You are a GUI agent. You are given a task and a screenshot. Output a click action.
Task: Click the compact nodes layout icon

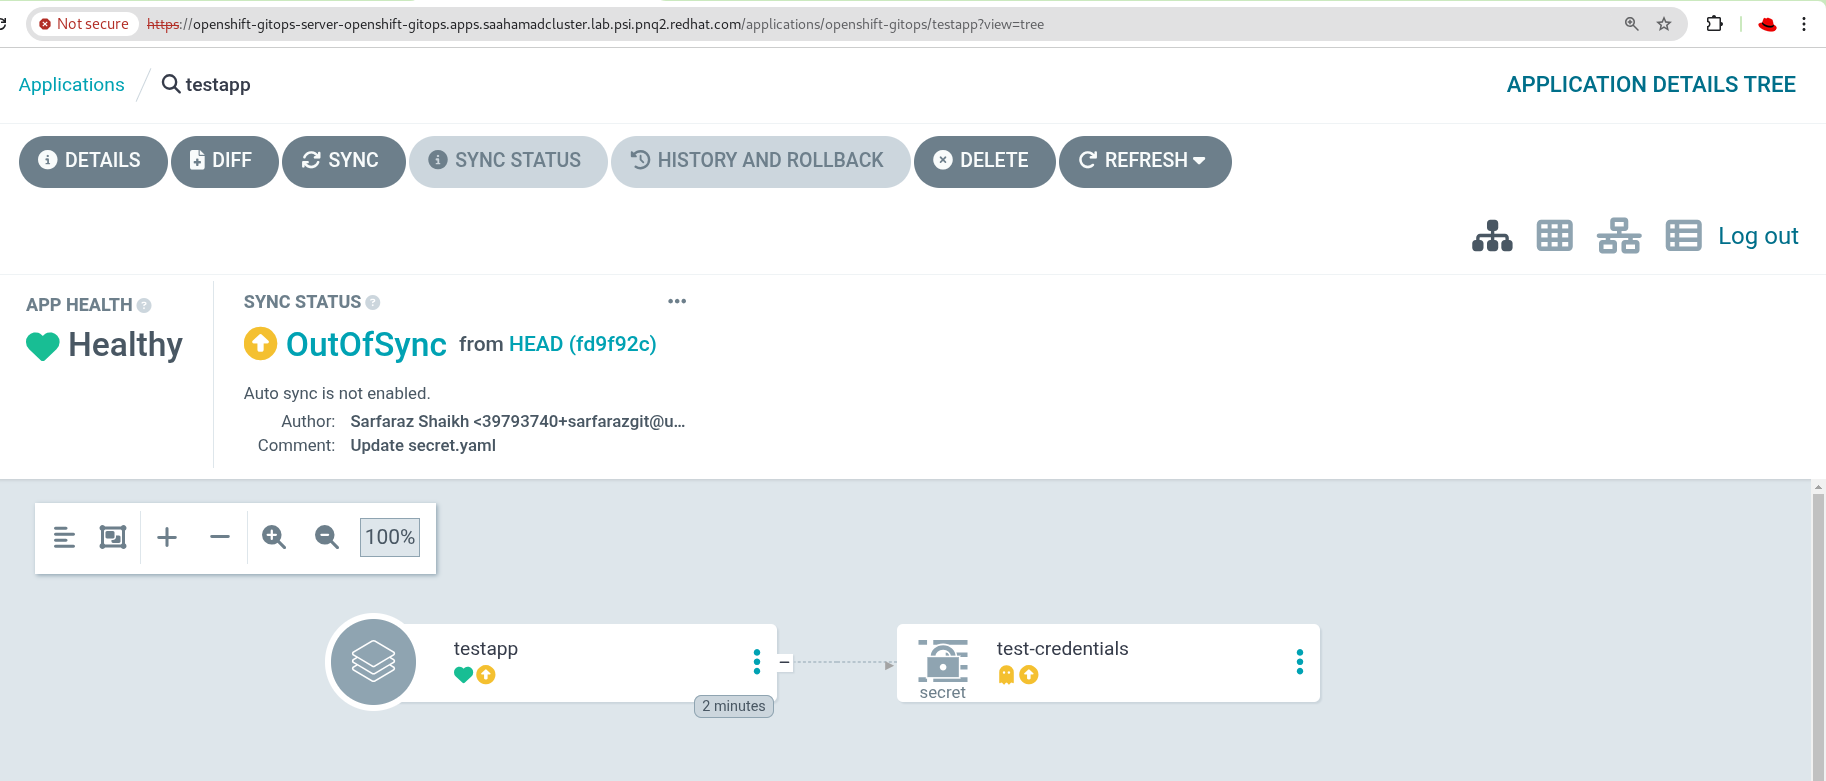(x=64, y=537)
